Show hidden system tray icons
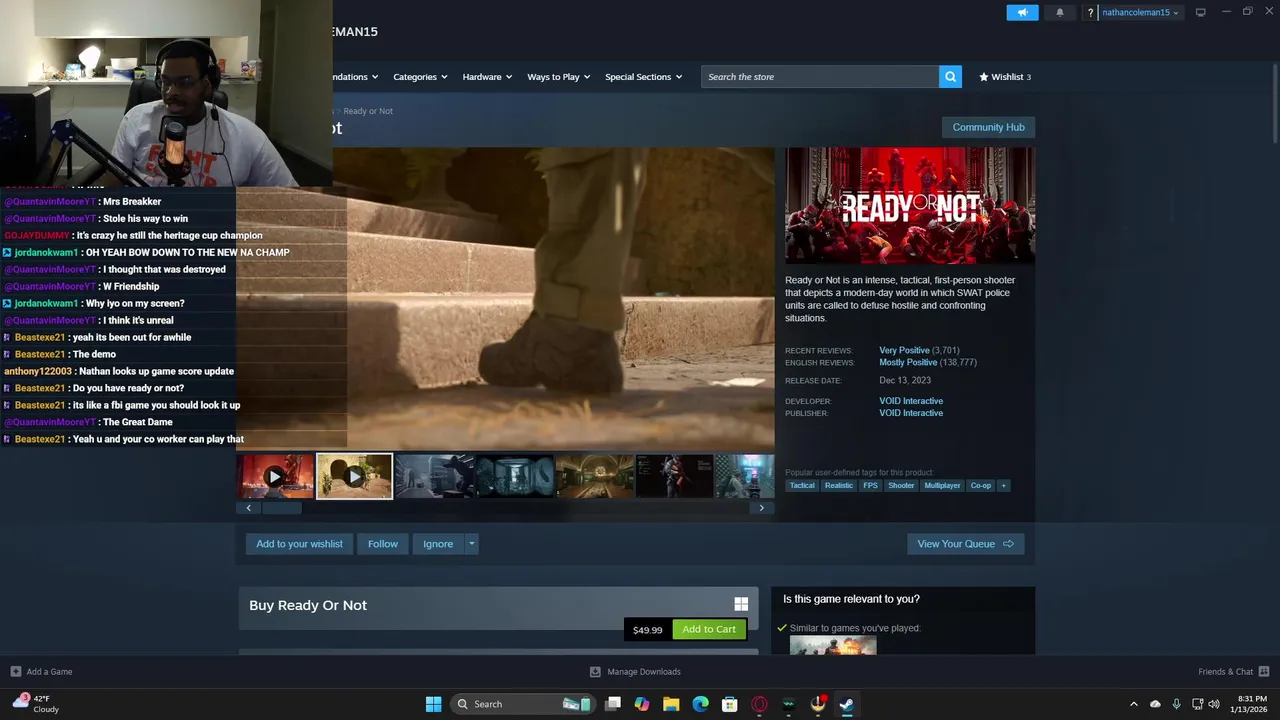 pyautogui.click(x=1133, y=704)
